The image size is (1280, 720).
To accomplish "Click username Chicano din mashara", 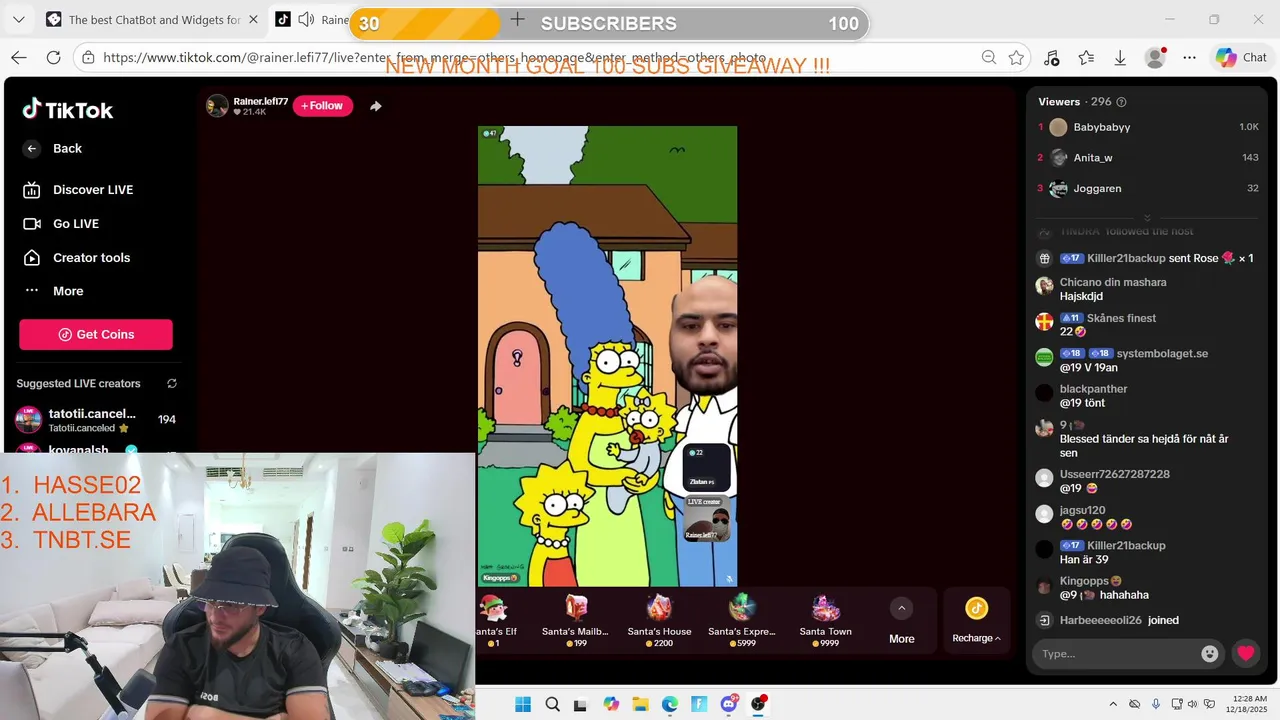I will tap(1113, 282).
